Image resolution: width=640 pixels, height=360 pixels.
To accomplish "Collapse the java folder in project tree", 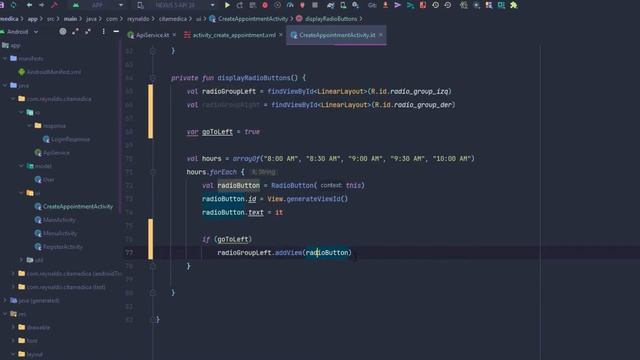I will [x=5, y=85].
